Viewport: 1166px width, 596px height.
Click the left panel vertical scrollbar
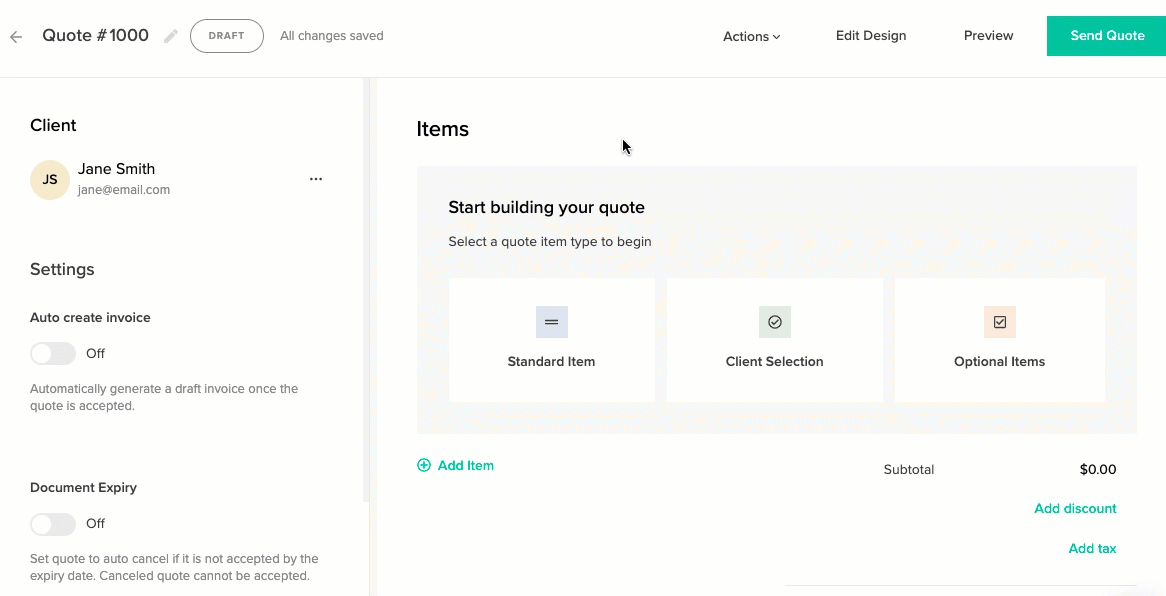tap(366, 290)
